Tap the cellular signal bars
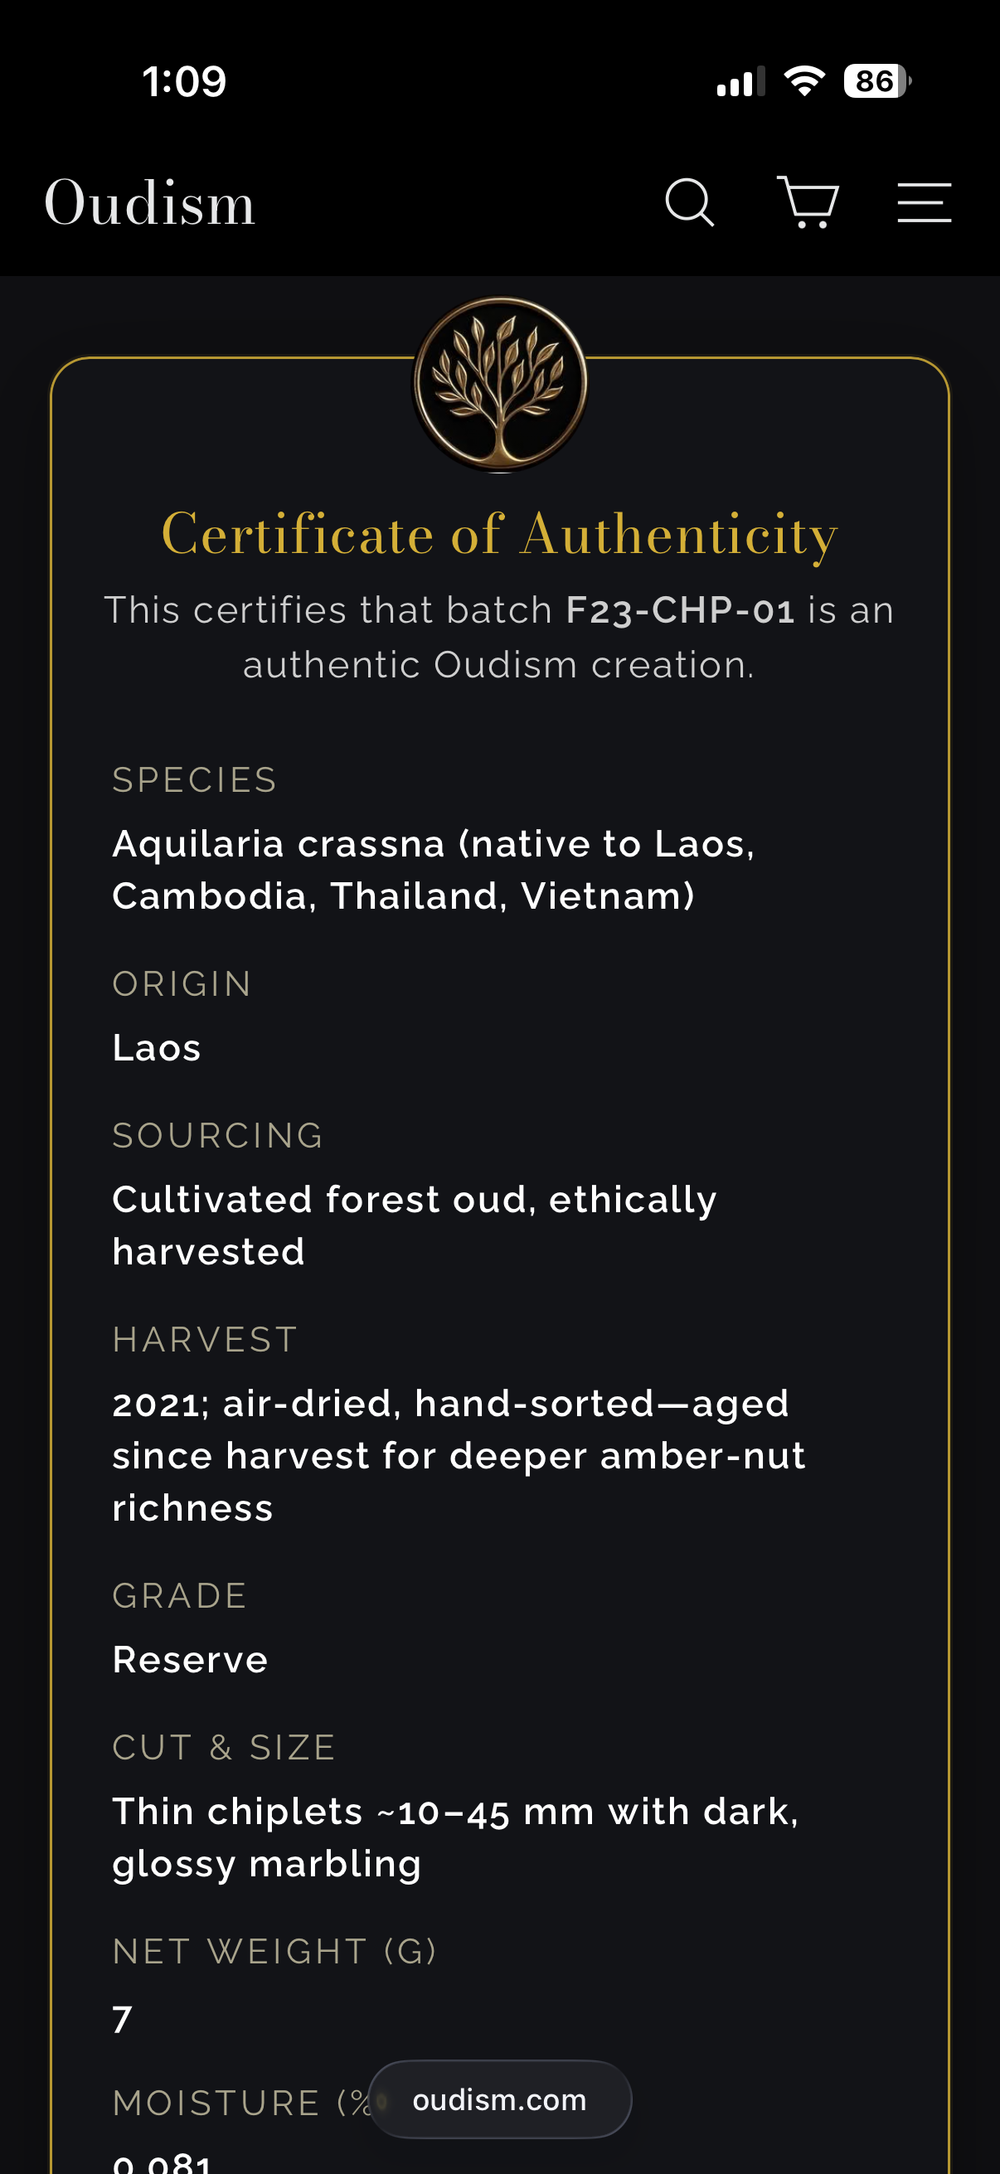Viewport: 1000px width, 2174px height. [740, 82]
